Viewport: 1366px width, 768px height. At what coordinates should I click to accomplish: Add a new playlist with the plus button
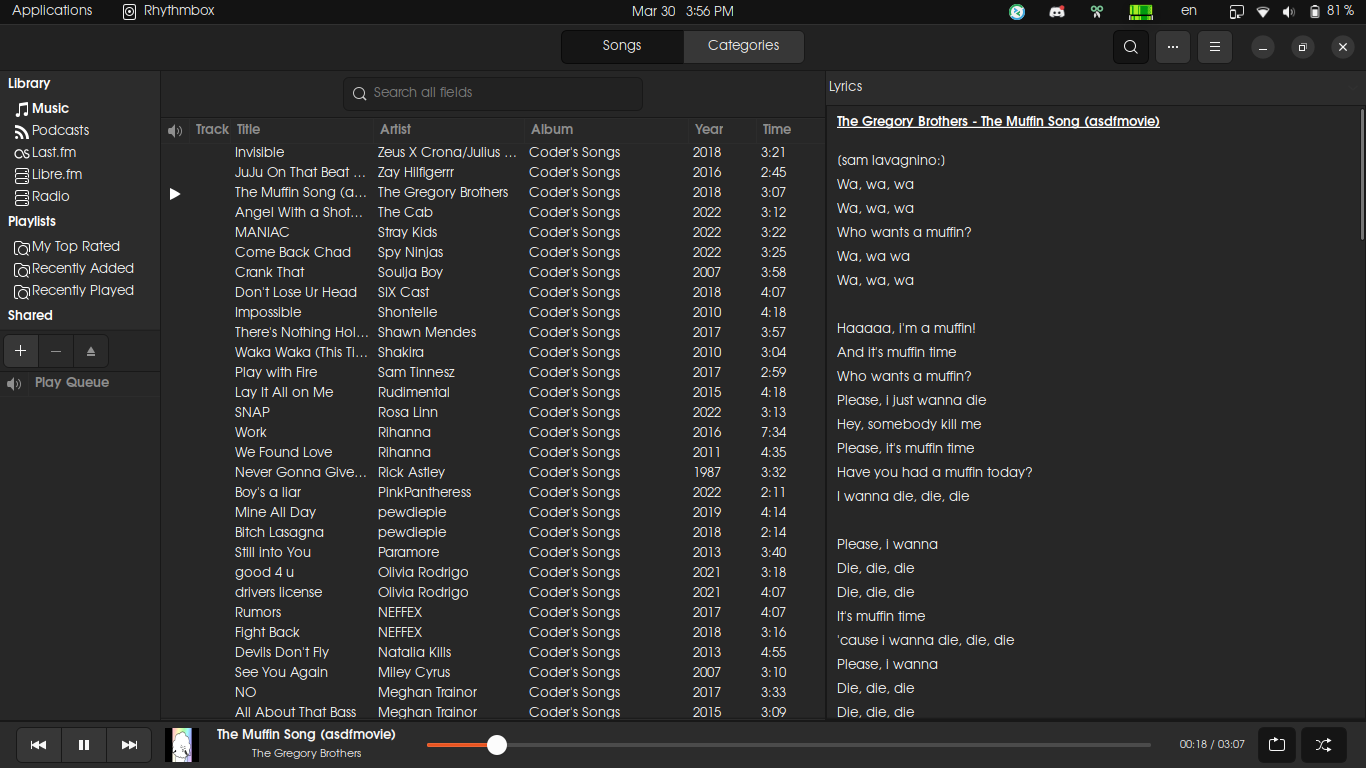(21, 351)
